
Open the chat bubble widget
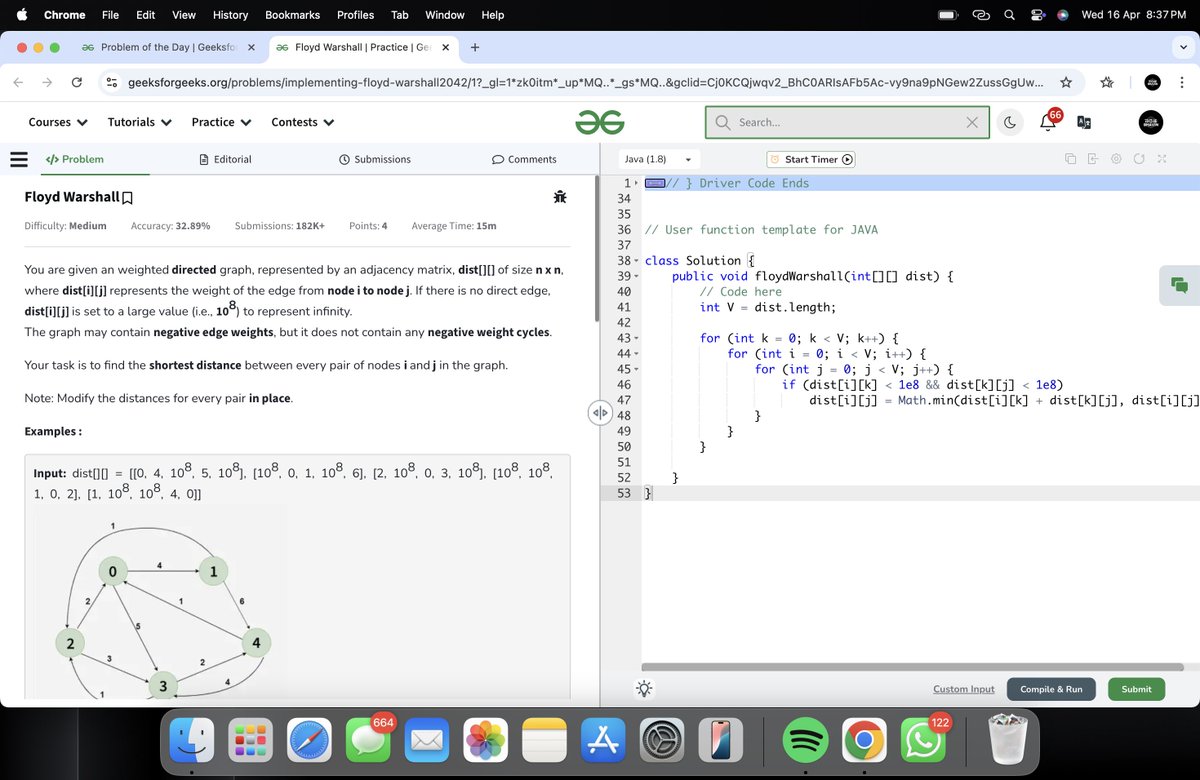1179,285
